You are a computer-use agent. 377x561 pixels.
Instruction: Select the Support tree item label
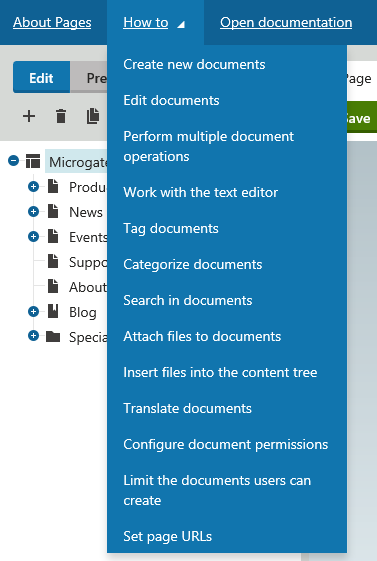click(x=88, y=262)
